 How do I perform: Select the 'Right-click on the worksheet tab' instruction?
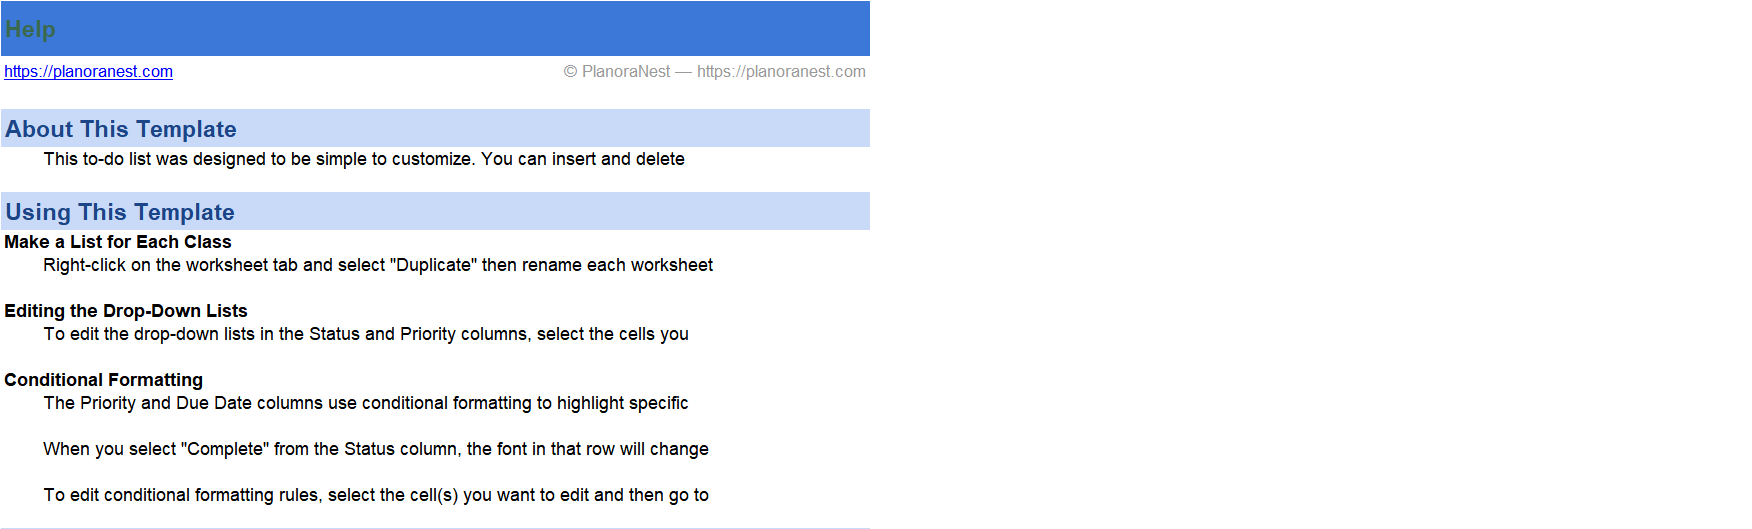378,265
